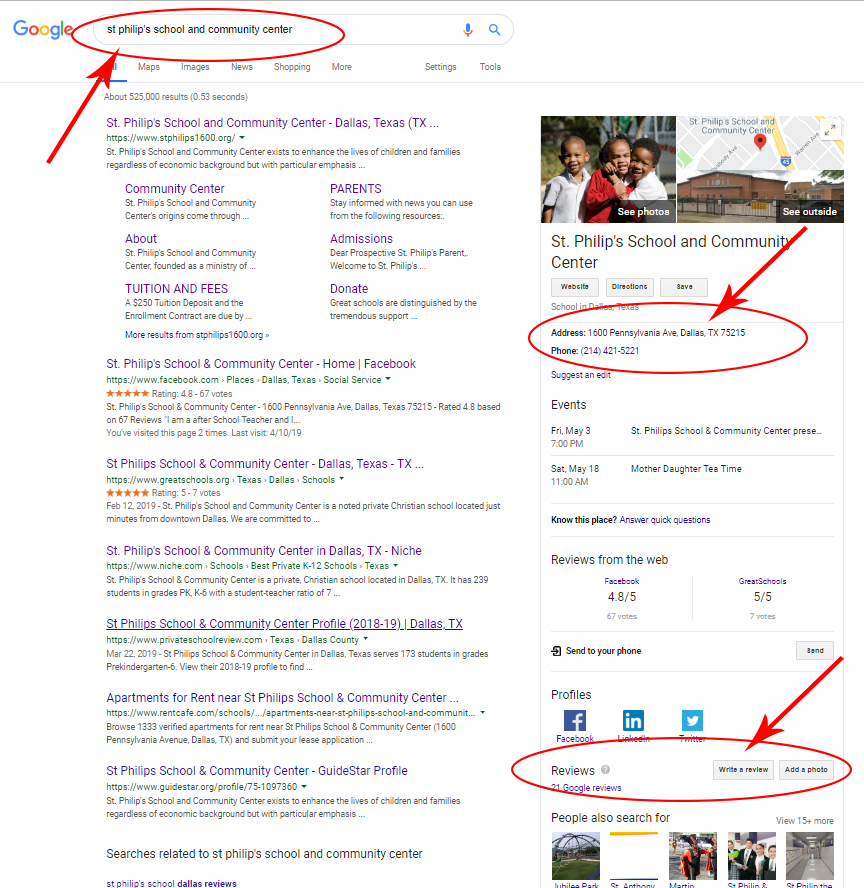This screenshot has height=888, width=864.
Task: Open the Facebook Home search result
Action: [x=261, y=364]
